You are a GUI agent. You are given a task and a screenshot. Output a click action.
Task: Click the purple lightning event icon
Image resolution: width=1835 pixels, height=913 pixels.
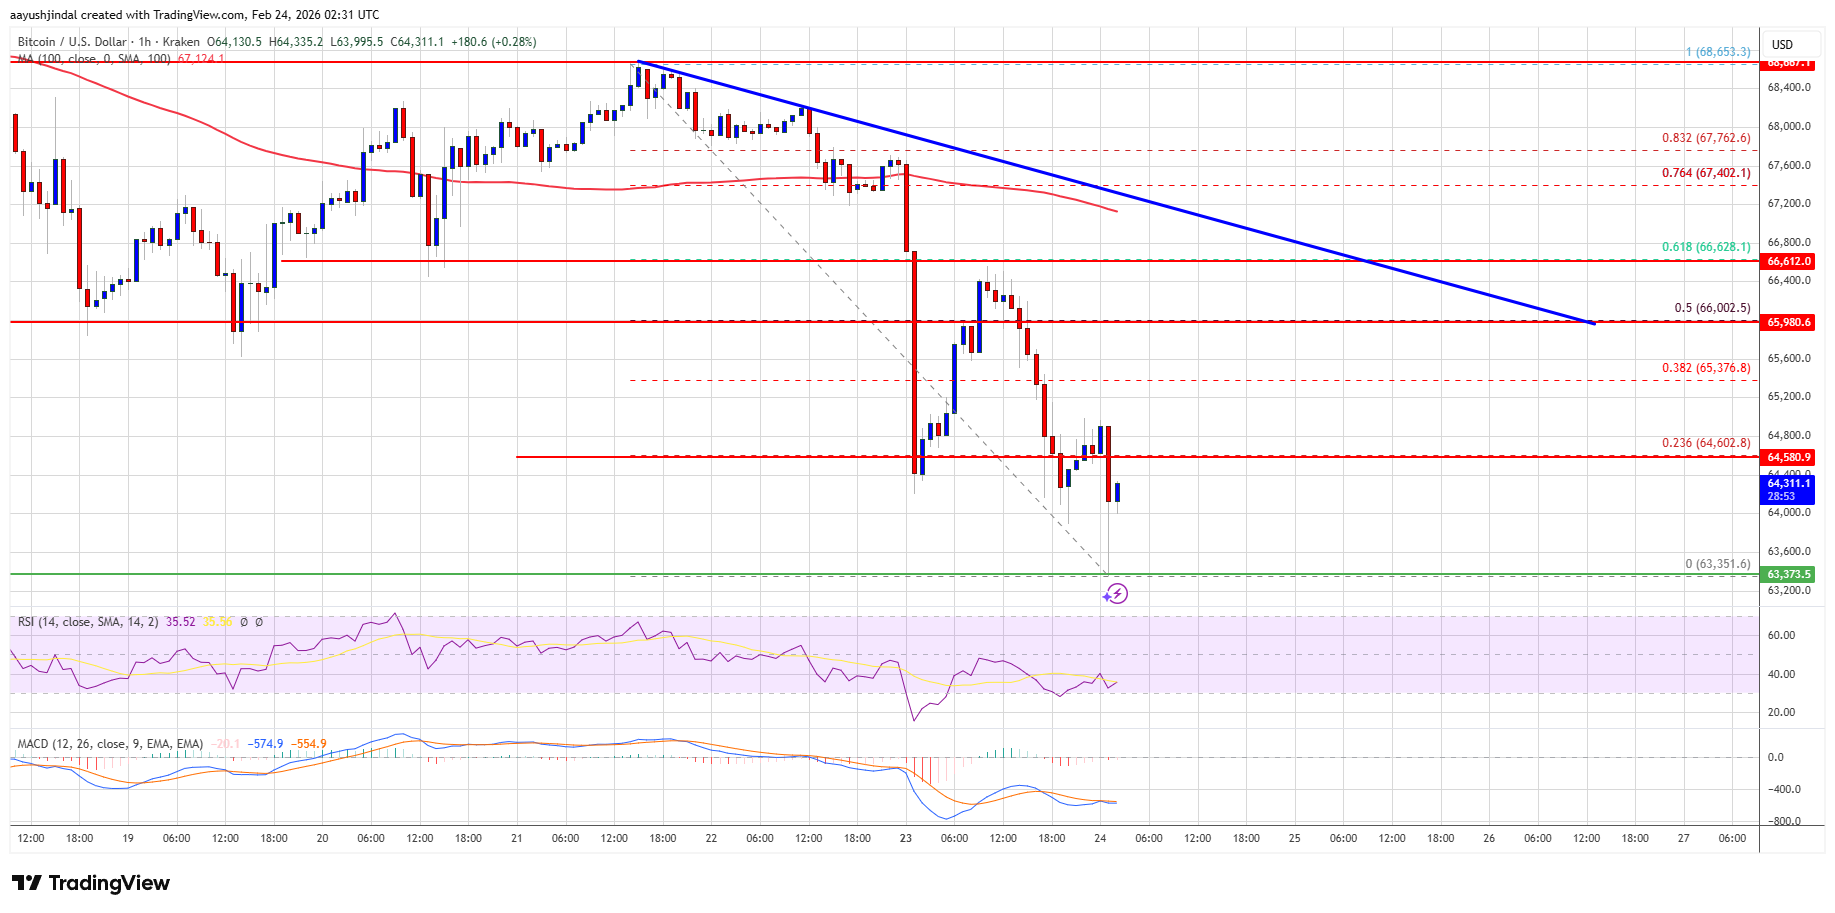point(1116,594)
